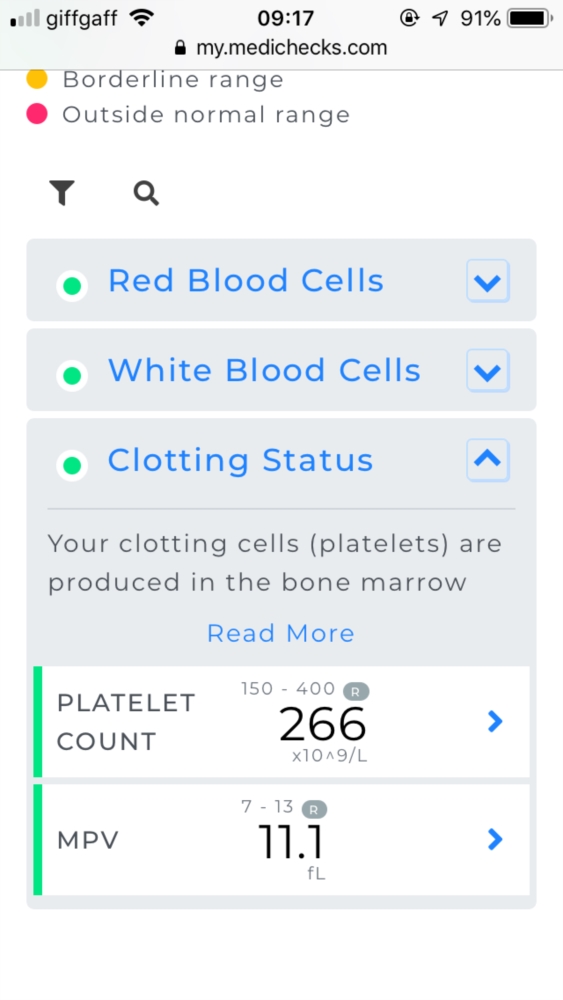Select the MPV result row

coord(281,840)
